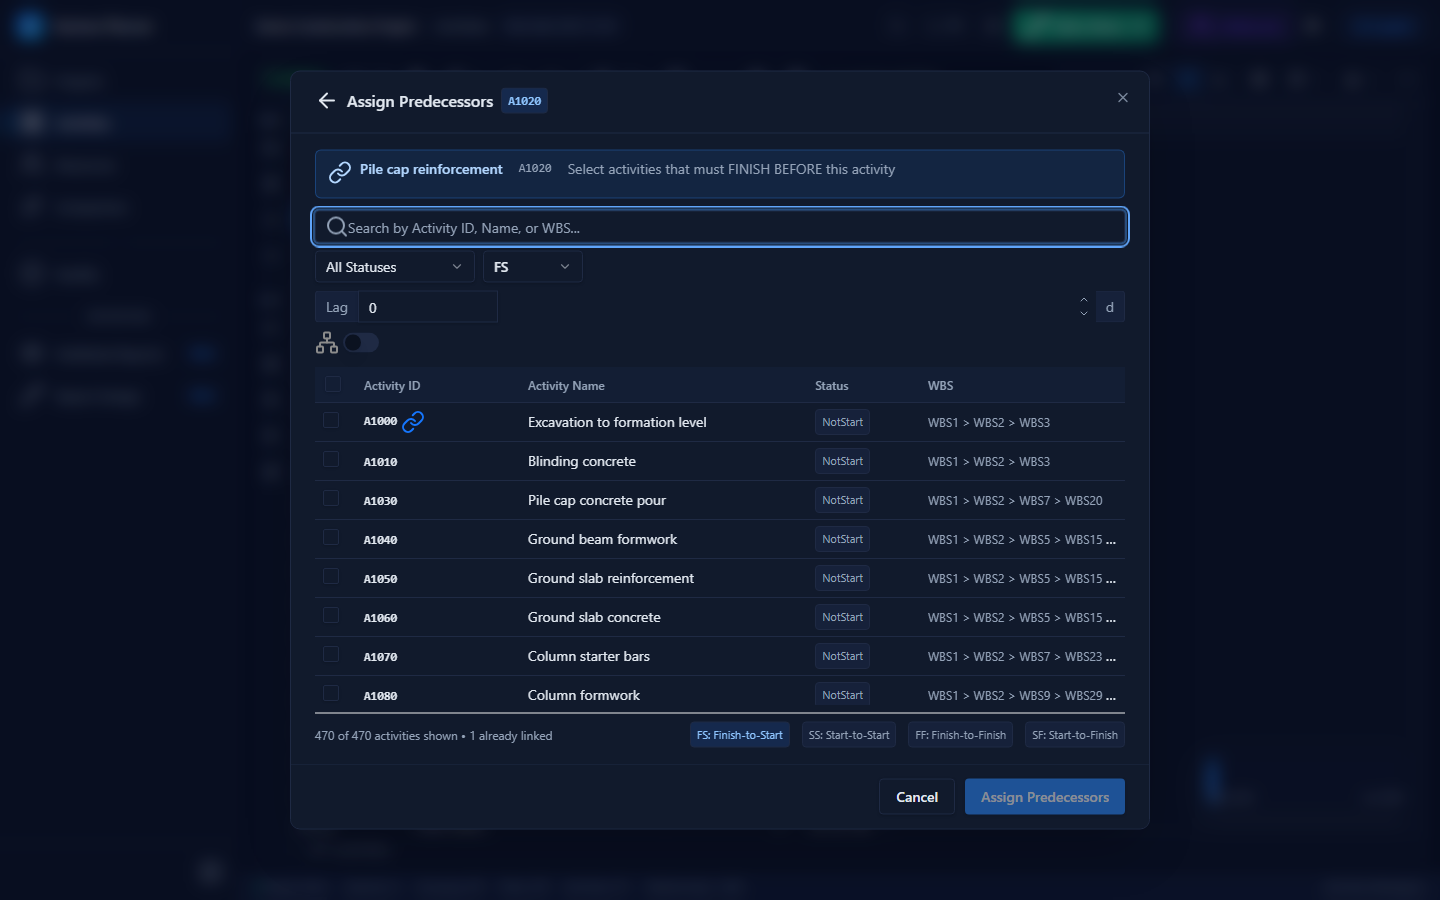Image resolution: width=1440 pixels, height=900 pixels.
Task: Click WBS path in Column formwork row
Action: [1021, 695]
